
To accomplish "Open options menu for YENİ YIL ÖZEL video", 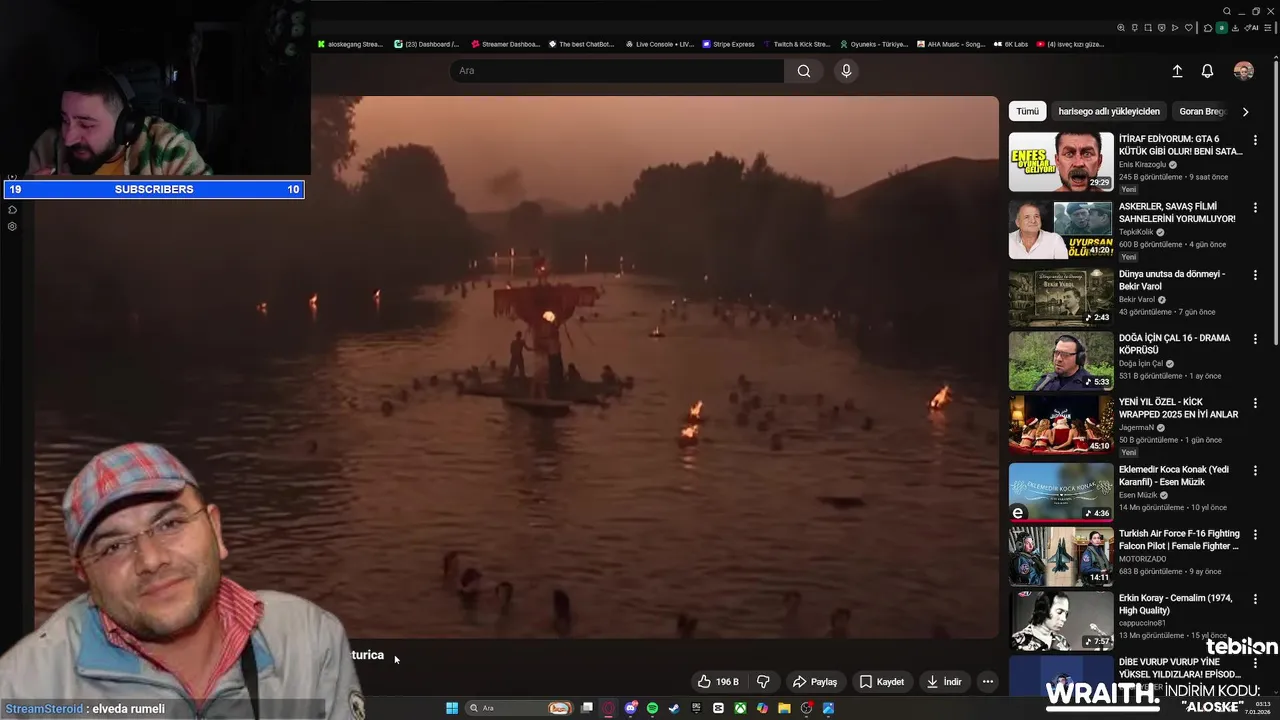I will pos(1255,403).
